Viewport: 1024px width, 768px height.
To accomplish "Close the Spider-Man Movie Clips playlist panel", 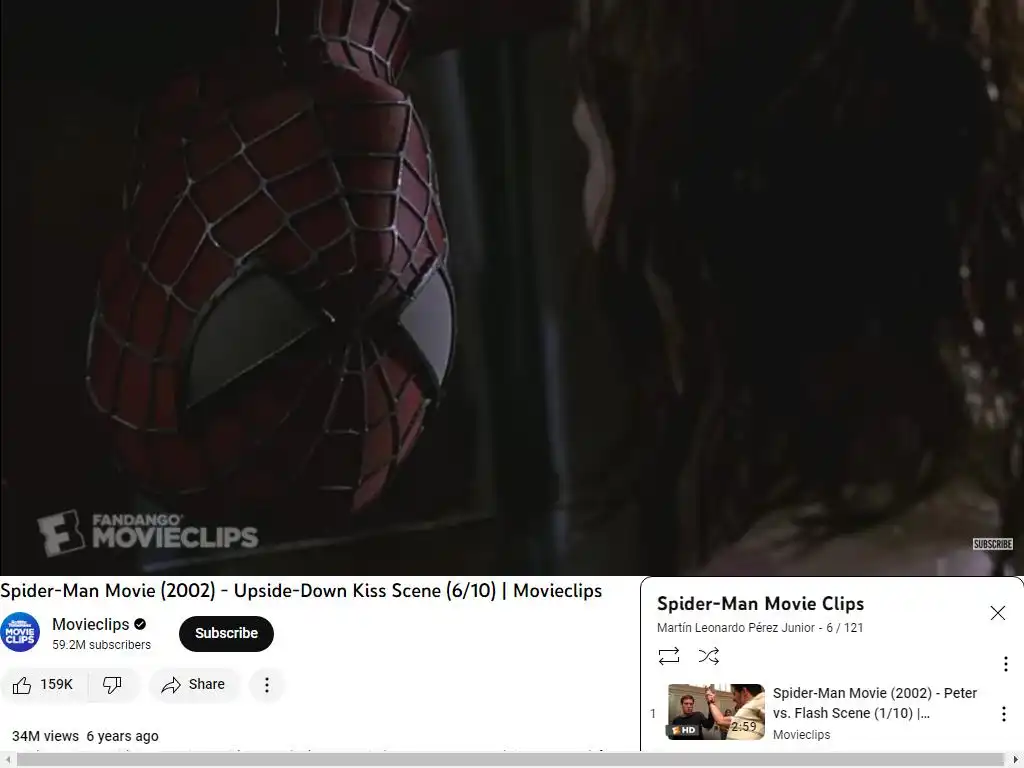I will tap(997, 613).
